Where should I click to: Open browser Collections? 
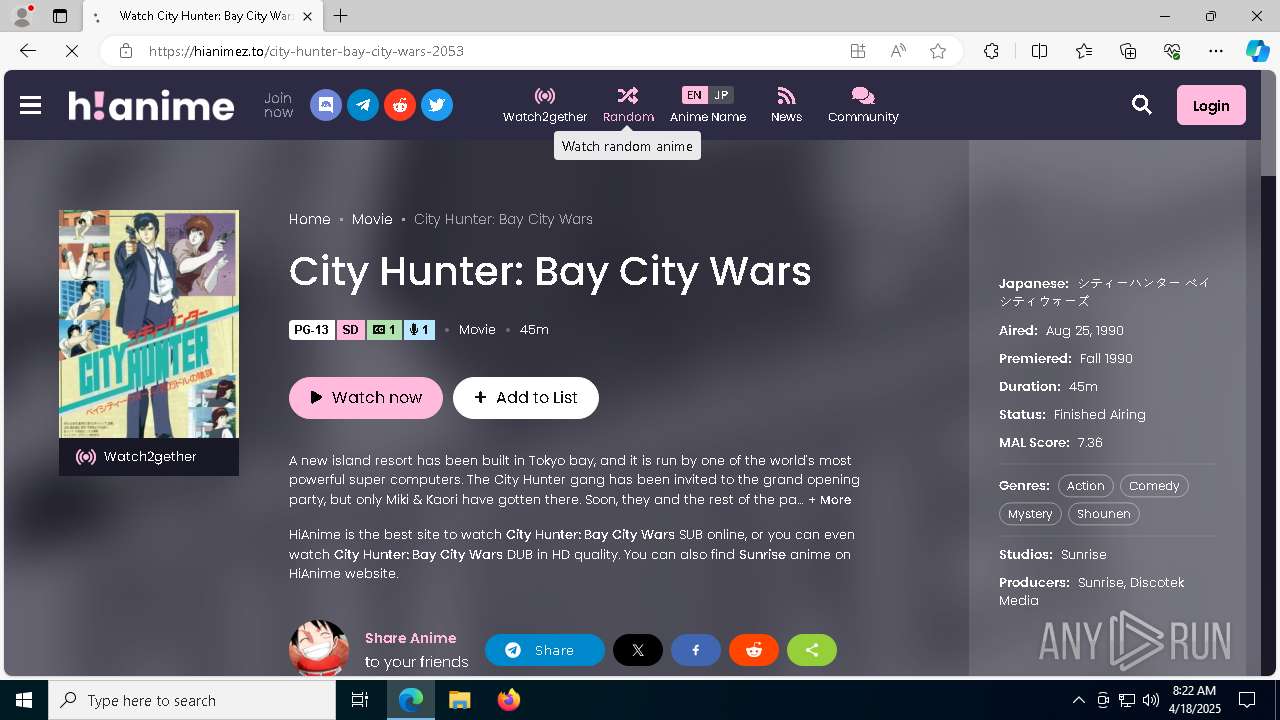click(x=1128, y=51)
